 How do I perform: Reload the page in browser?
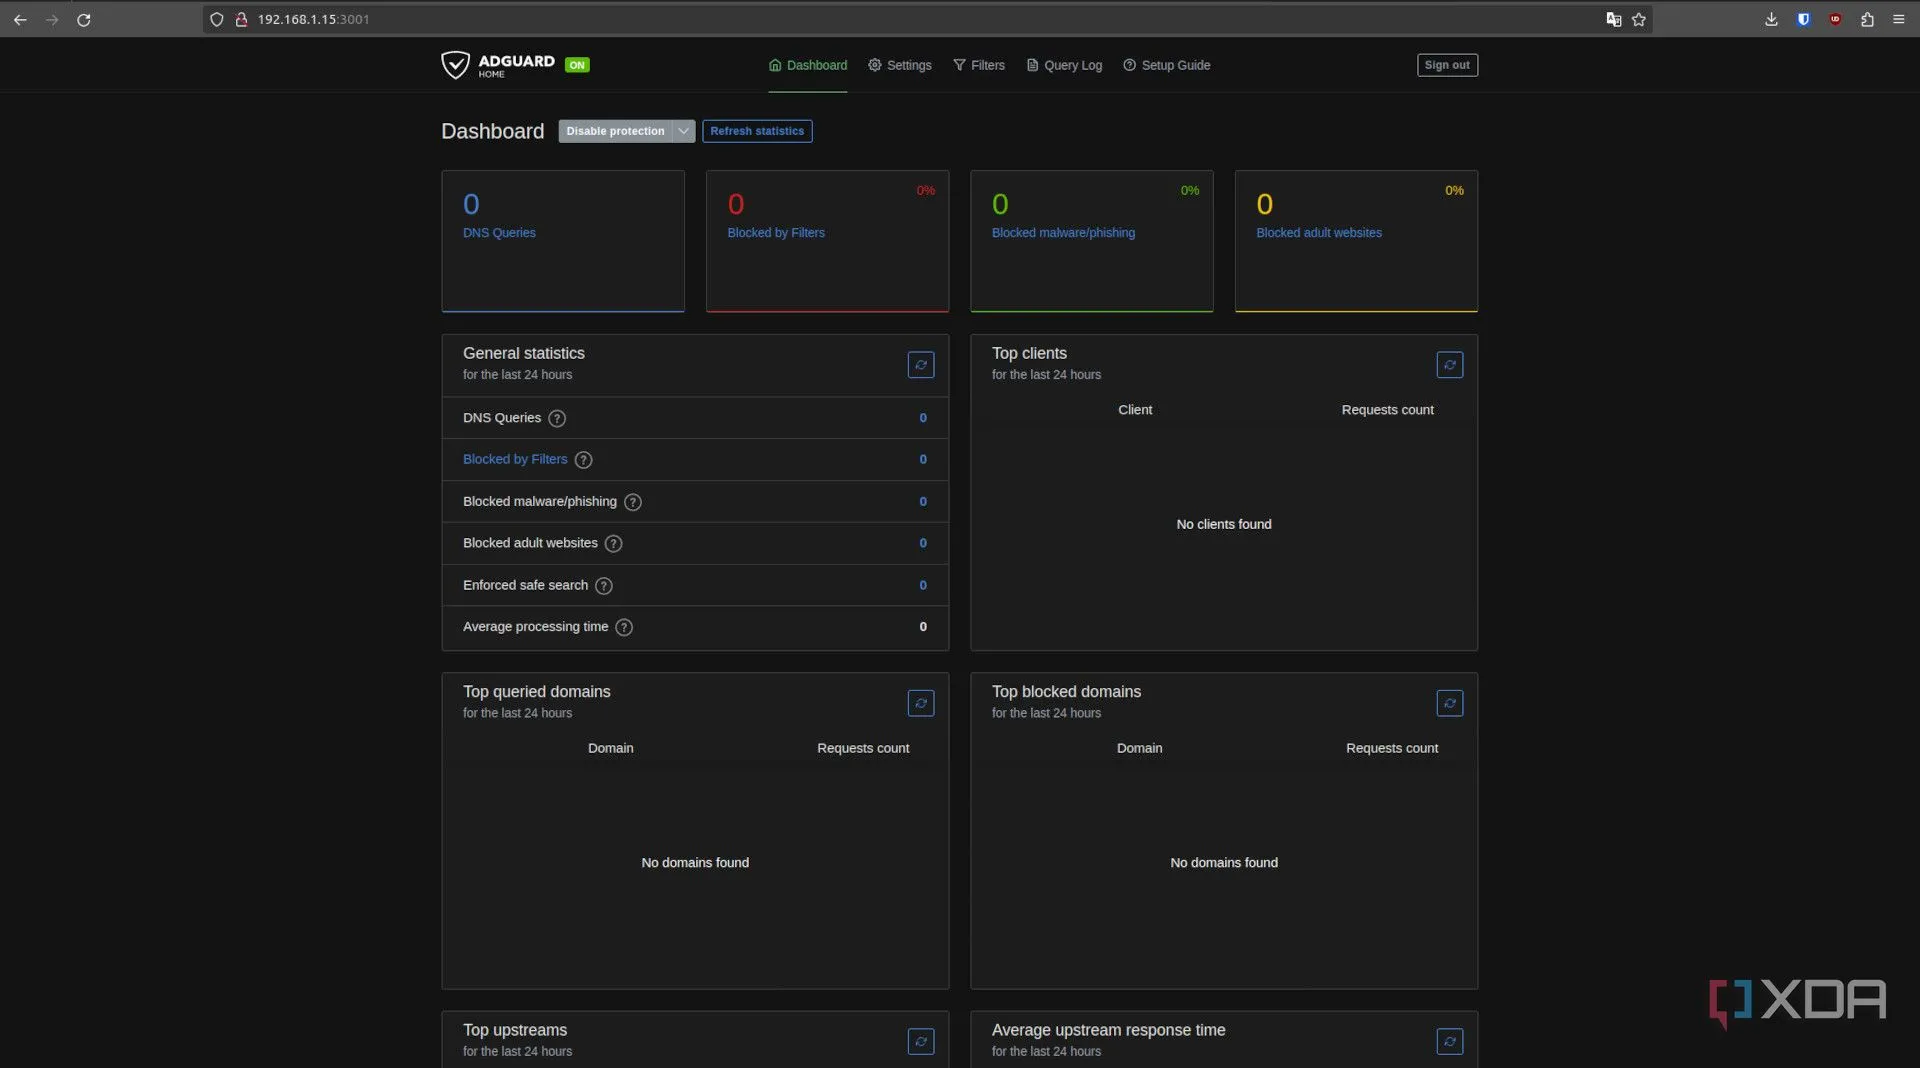tap(84, 19)
